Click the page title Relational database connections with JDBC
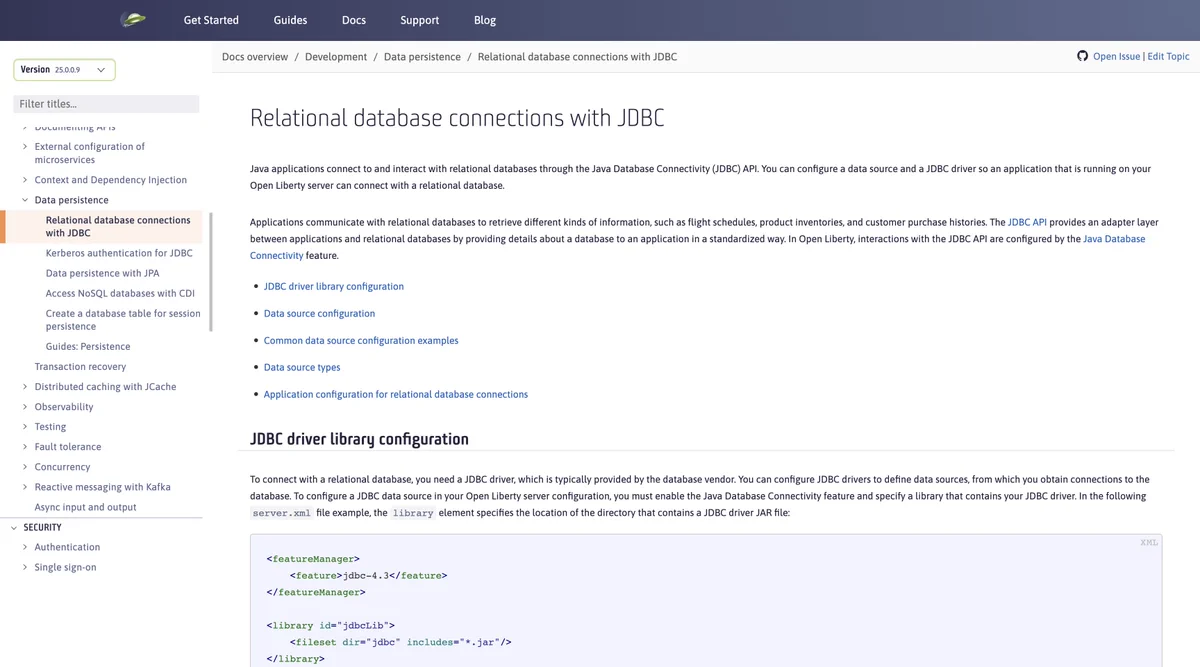 click(x=457, y=118)
